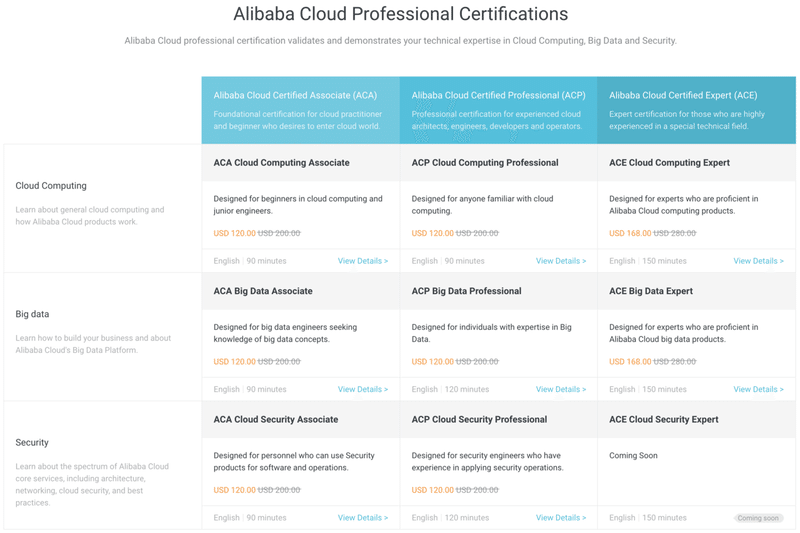
Task: Click the ACP Cloud Security Professional title
Action: tap(479, 420)
